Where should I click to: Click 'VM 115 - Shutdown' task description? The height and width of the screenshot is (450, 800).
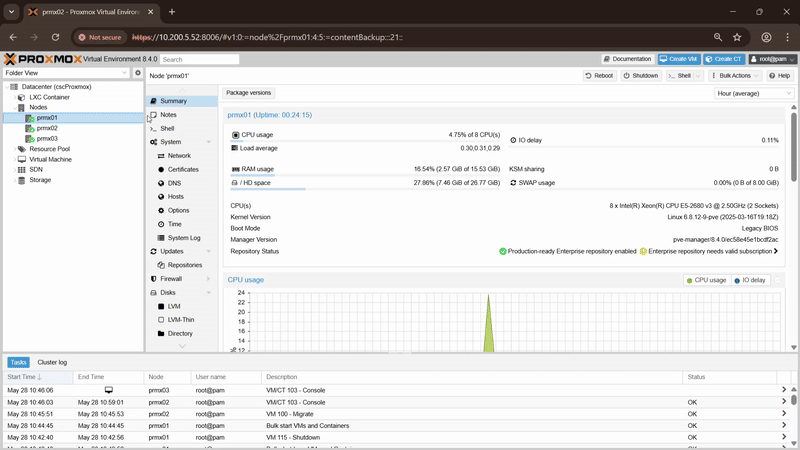point(293,438)
